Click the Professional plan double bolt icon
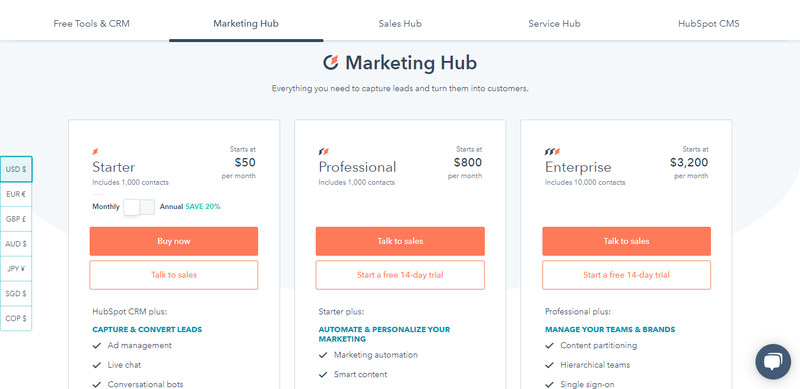The height and width of the screenshot is (389, 800). coord(324,152)
